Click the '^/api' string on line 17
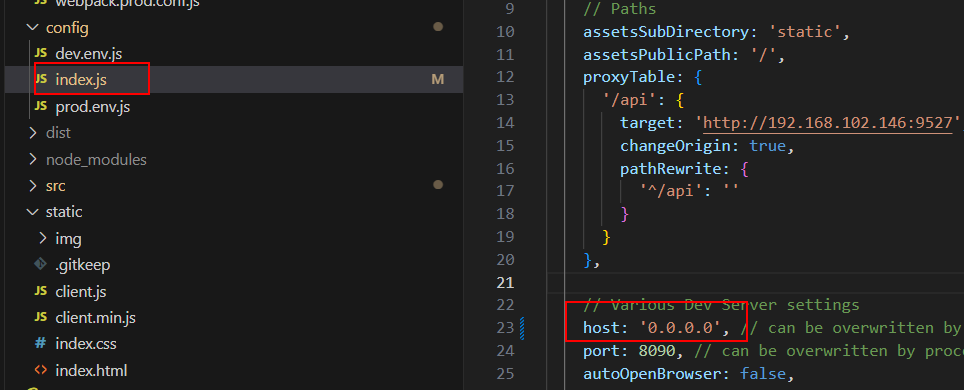The image size is (964, 390). point(671,191)
